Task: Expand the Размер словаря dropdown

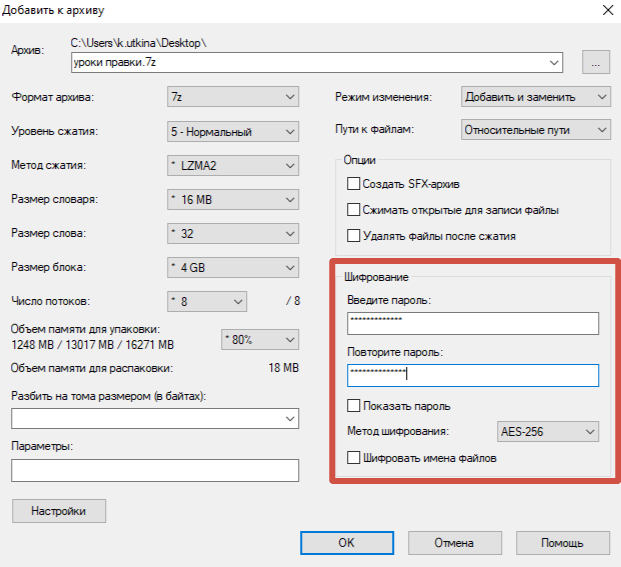Action: pos(233,200)
